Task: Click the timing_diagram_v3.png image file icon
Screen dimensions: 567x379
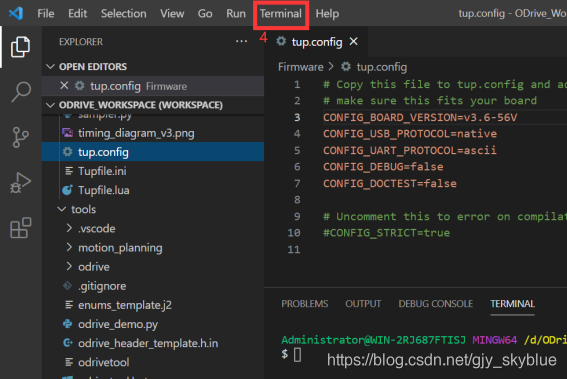Action: [68, 133]
